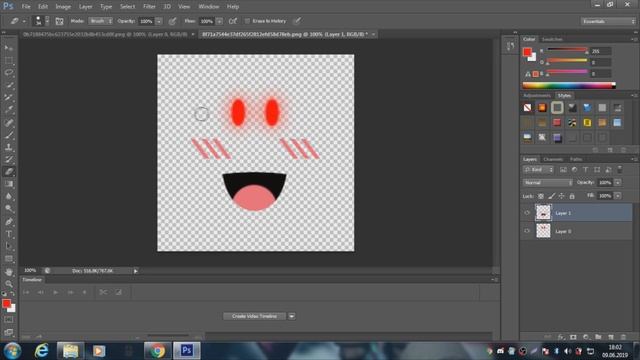Select the Horizontal Type tool
Image resolution: width=640 pixels, height=360 pixels.
[x=9, y=234]
